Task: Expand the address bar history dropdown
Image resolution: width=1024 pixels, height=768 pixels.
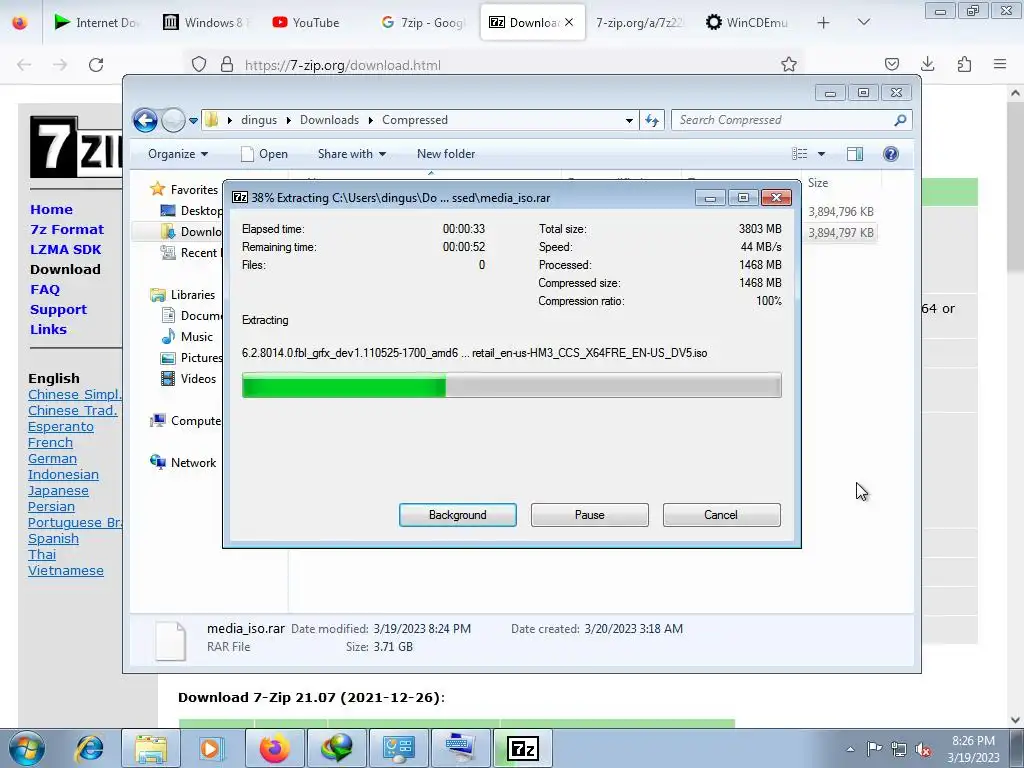Action: [x=629, y=121]
